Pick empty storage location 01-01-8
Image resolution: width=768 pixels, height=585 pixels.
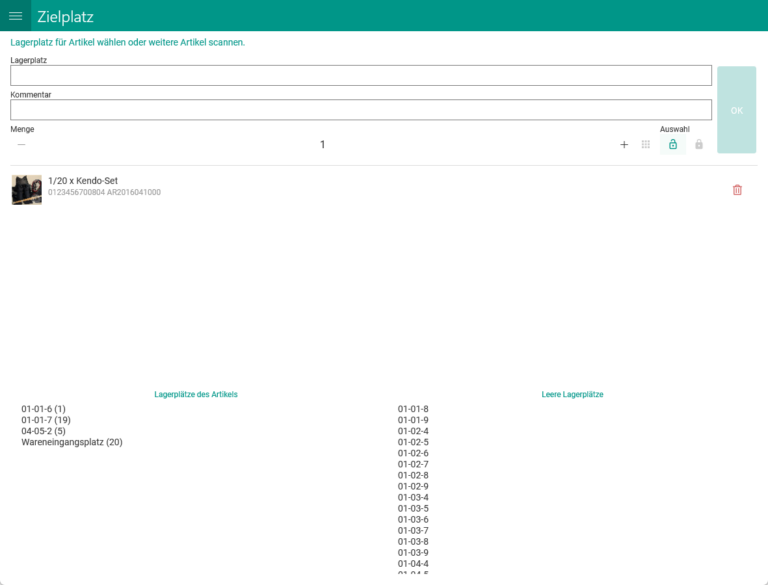(413, 409)
